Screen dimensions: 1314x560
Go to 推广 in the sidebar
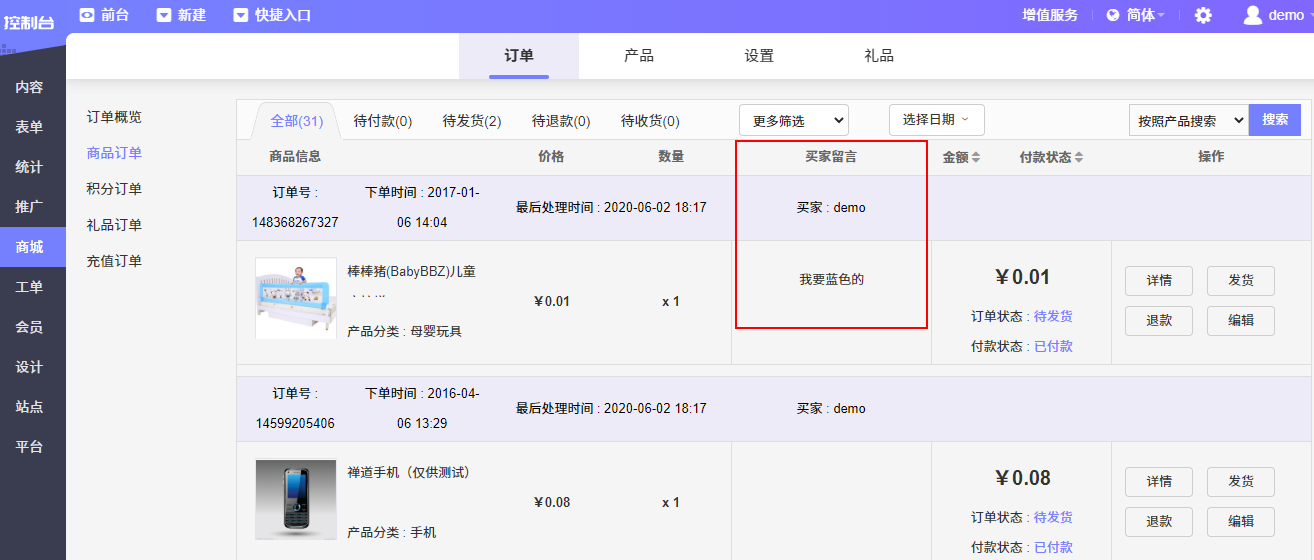coord(29,207)
